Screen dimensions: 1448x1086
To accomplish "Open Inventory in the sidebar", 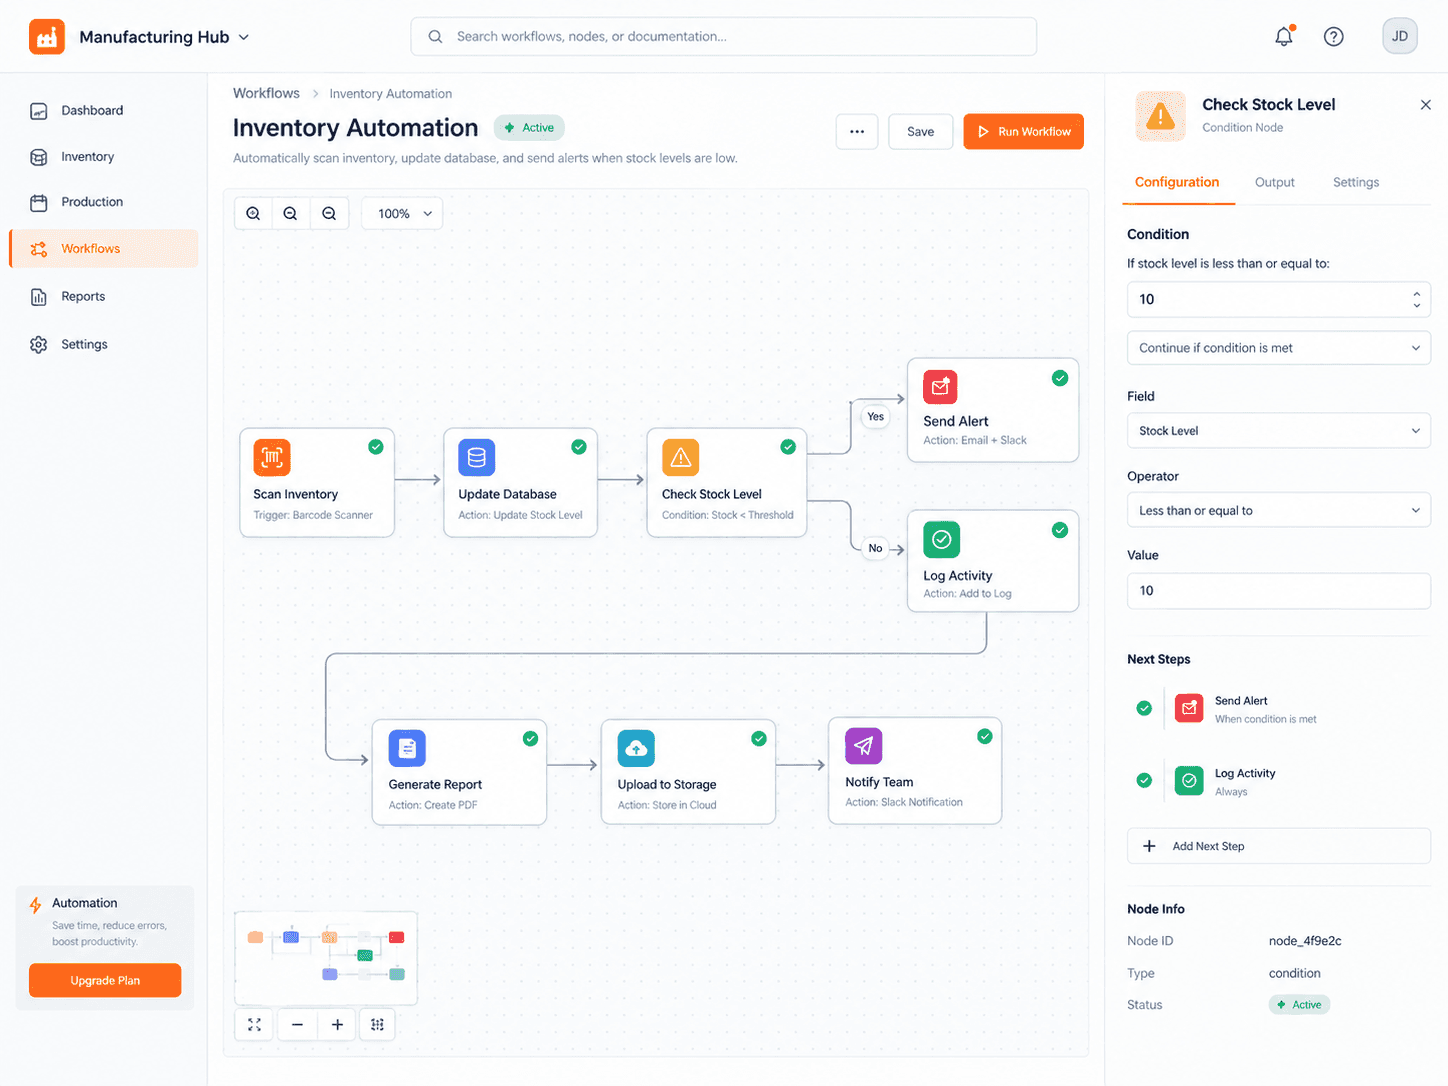I will 104,157.
